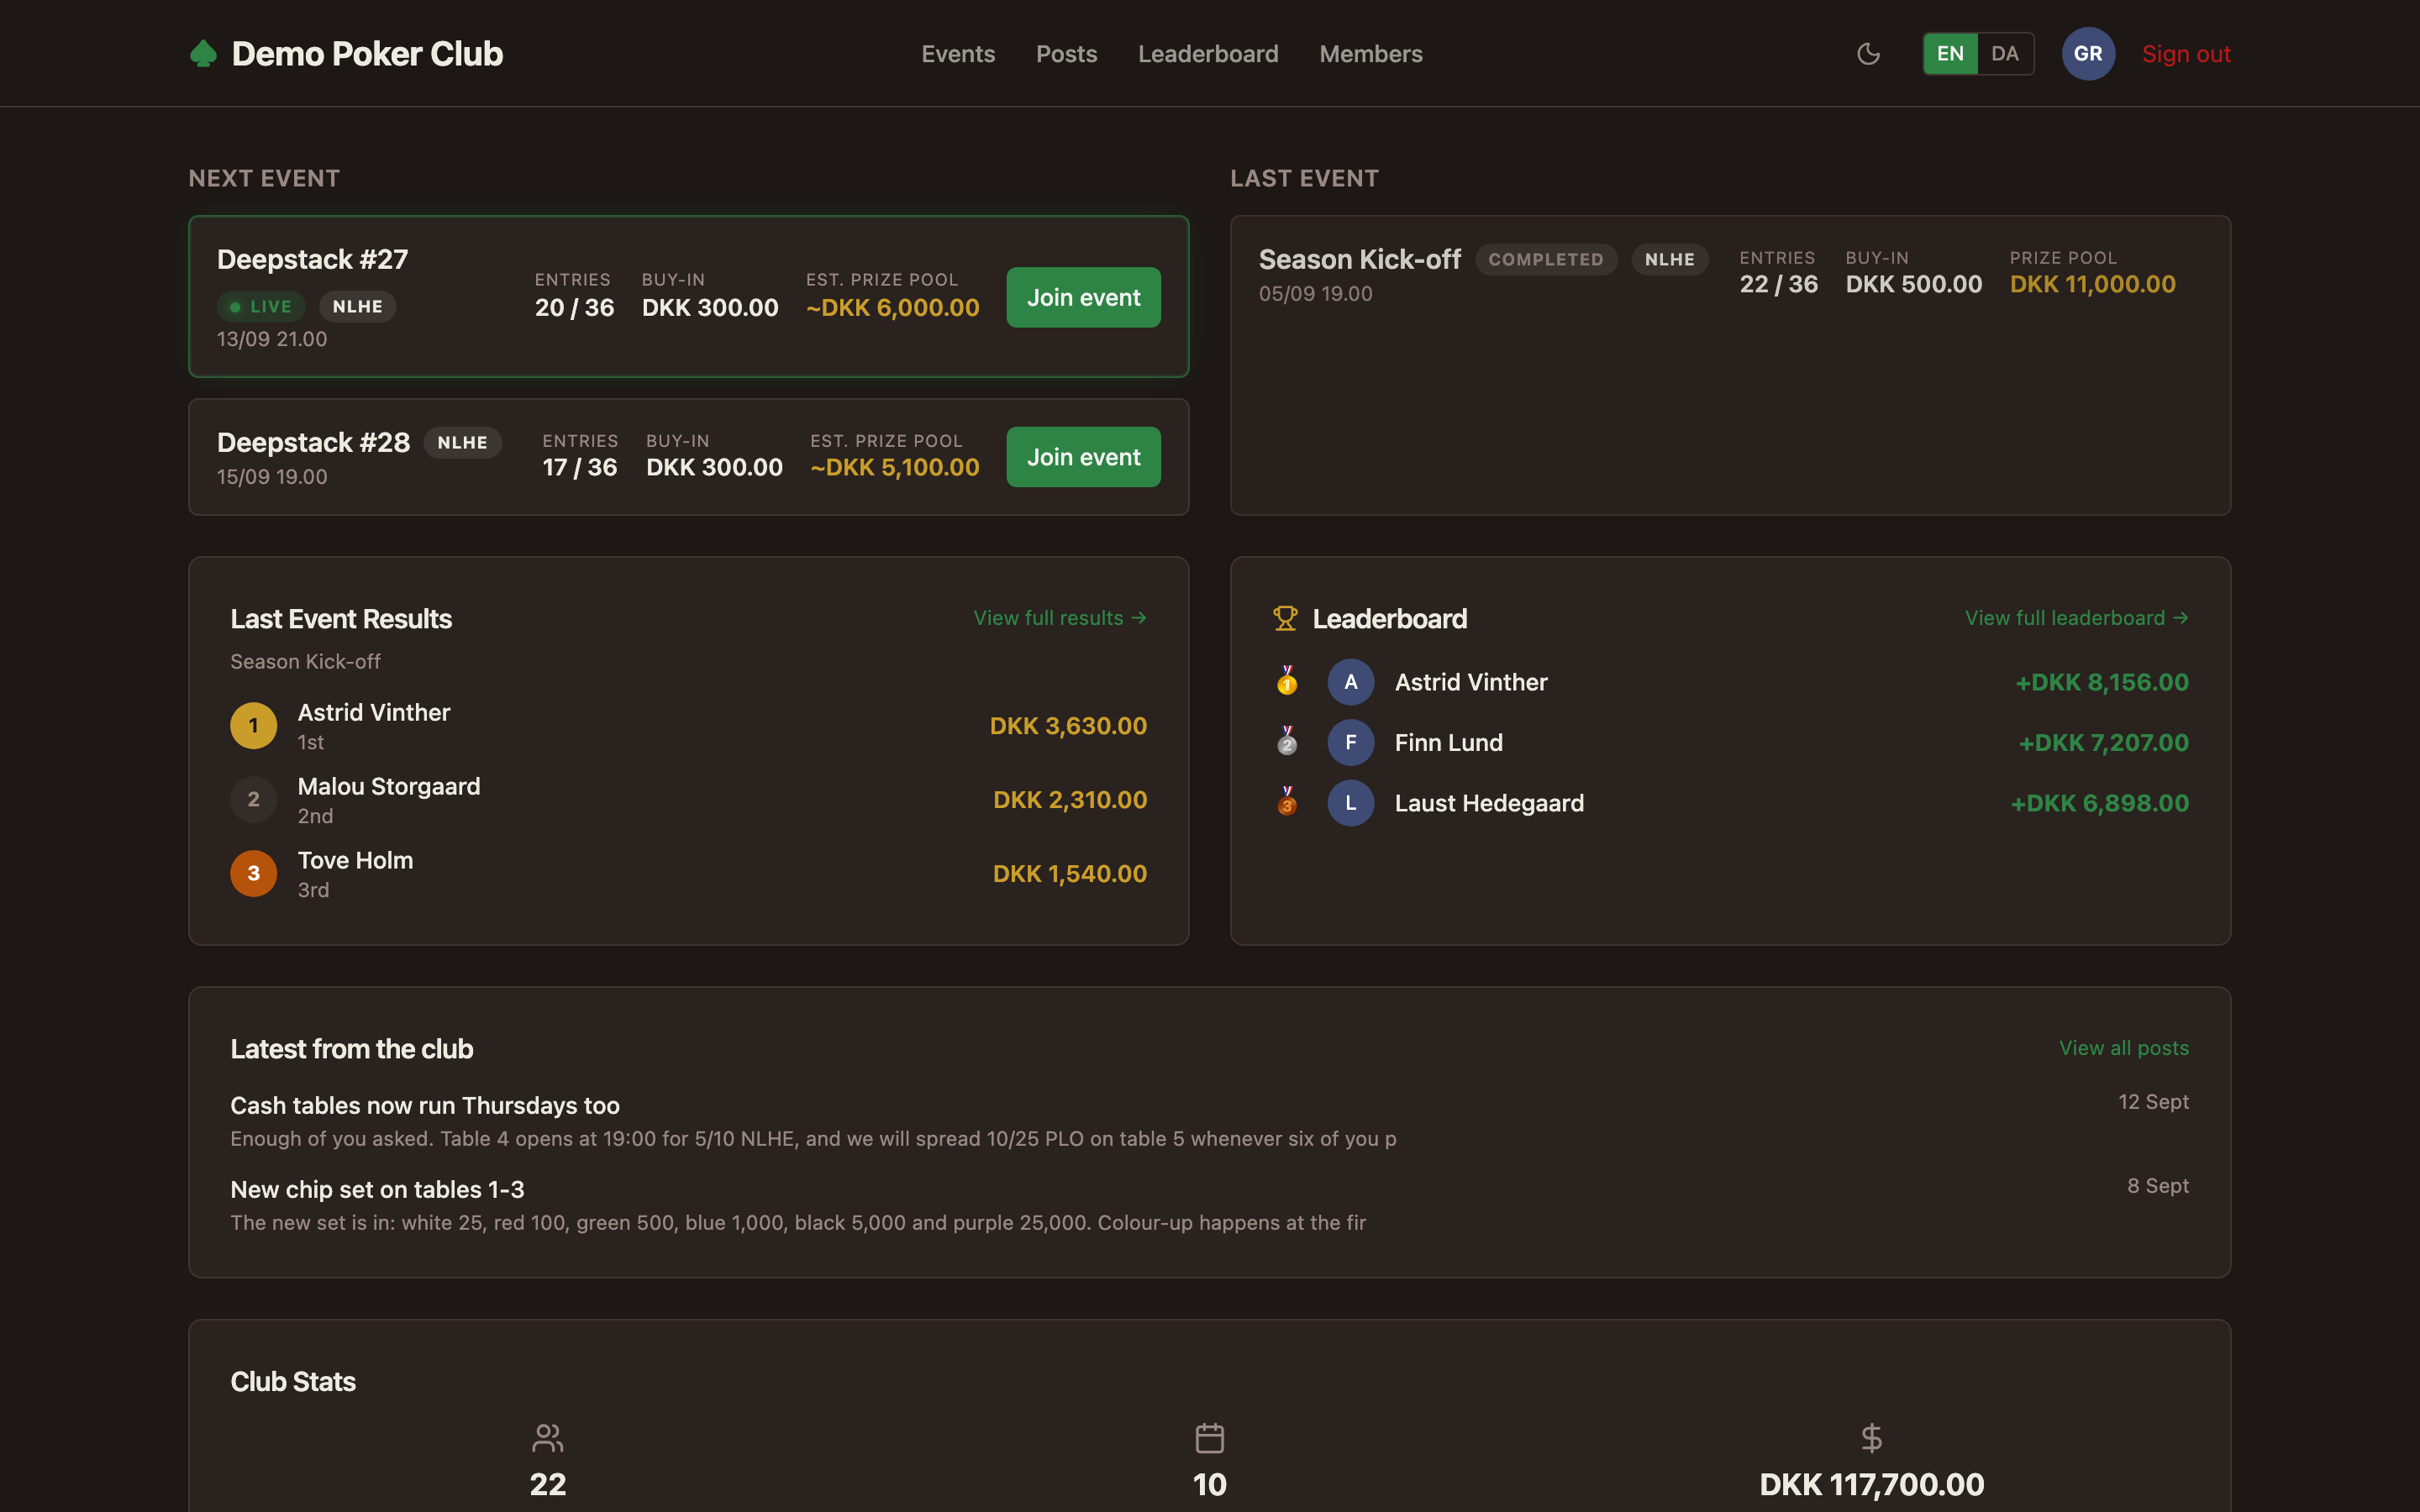The image size is (2420, 1512).
Task: Click Finn Lund's avatar F
Action: pos(1350,742)
